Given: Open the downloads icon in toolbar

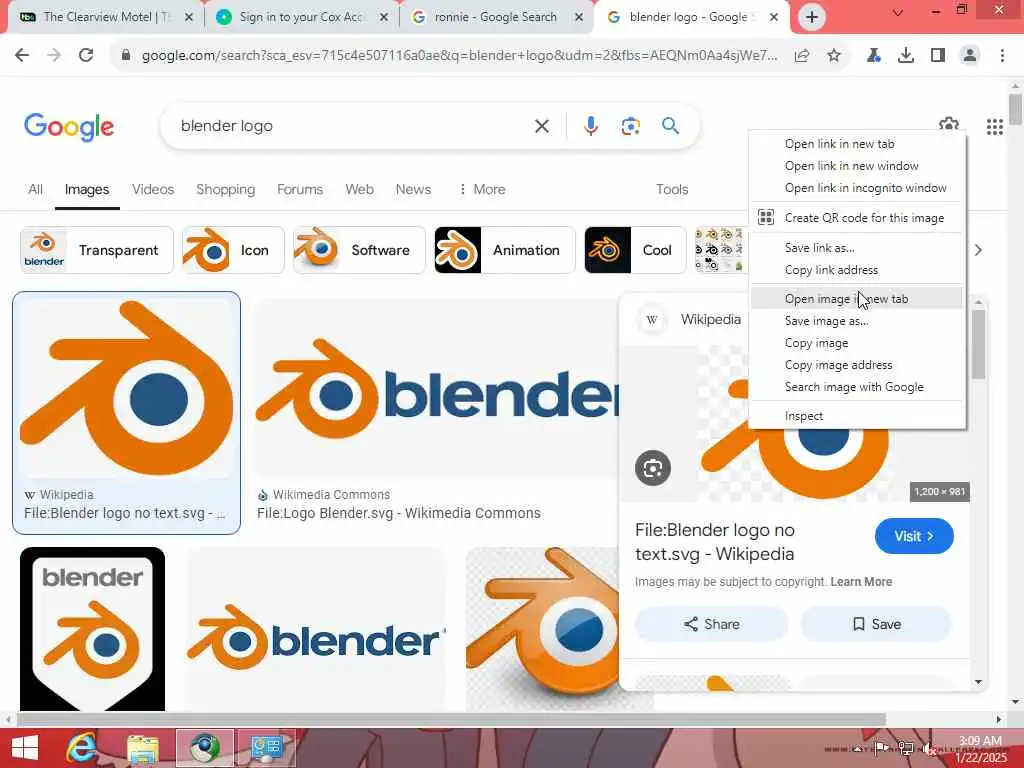Looking at the screenshot, I should click(906, 56).
